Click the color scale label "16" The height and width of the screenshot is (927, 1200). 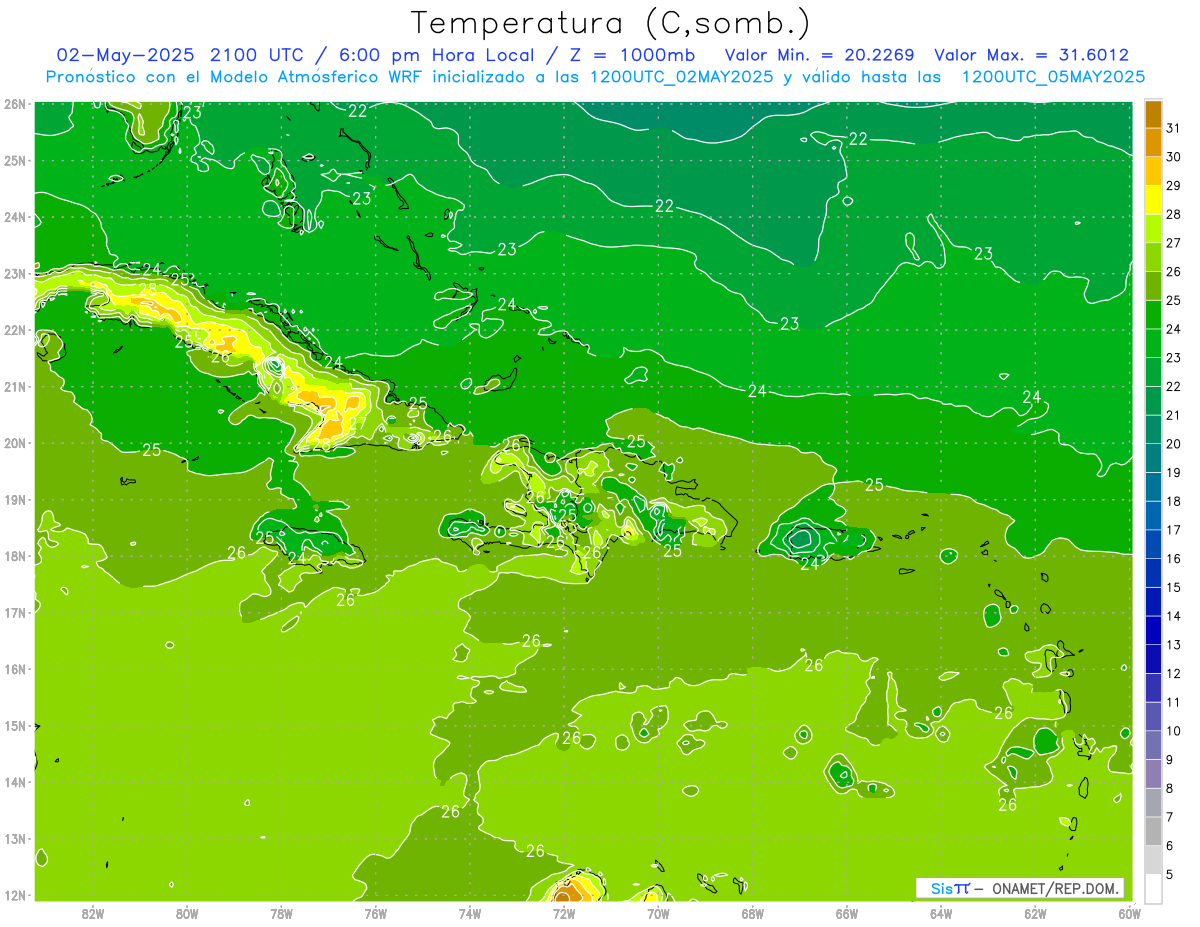coord(1174,559)
